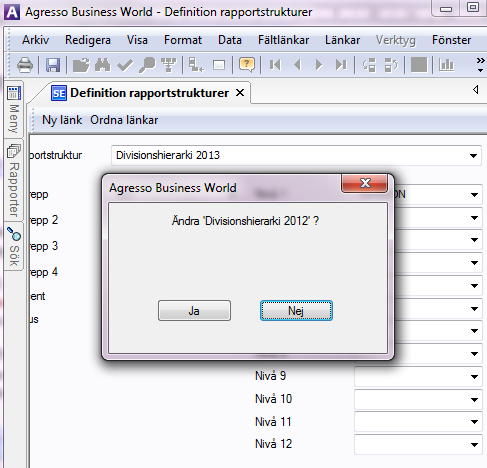The width and height of the screenshot is (487, 468).
Task: Click the small triangle at tab bar end
Action: [475, 89]
